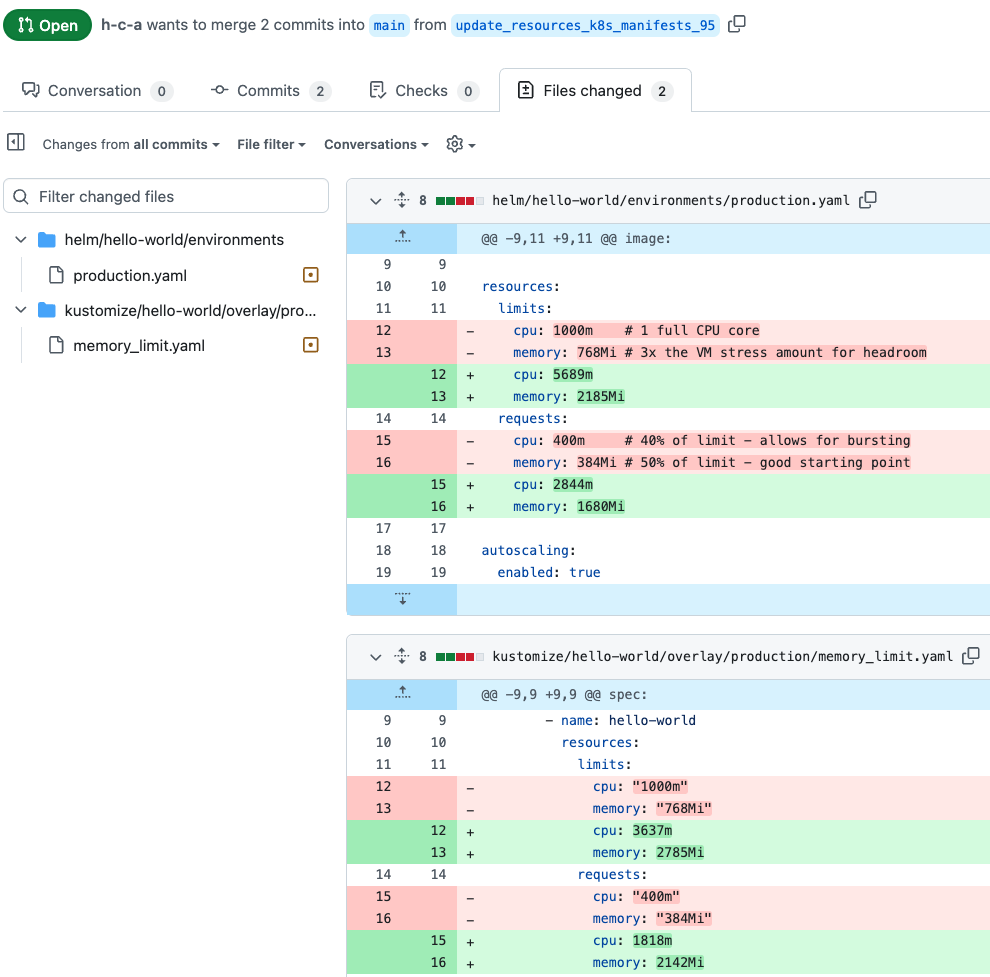
Task: Click the green Open pull request badge
Action: tap(47, 25)
